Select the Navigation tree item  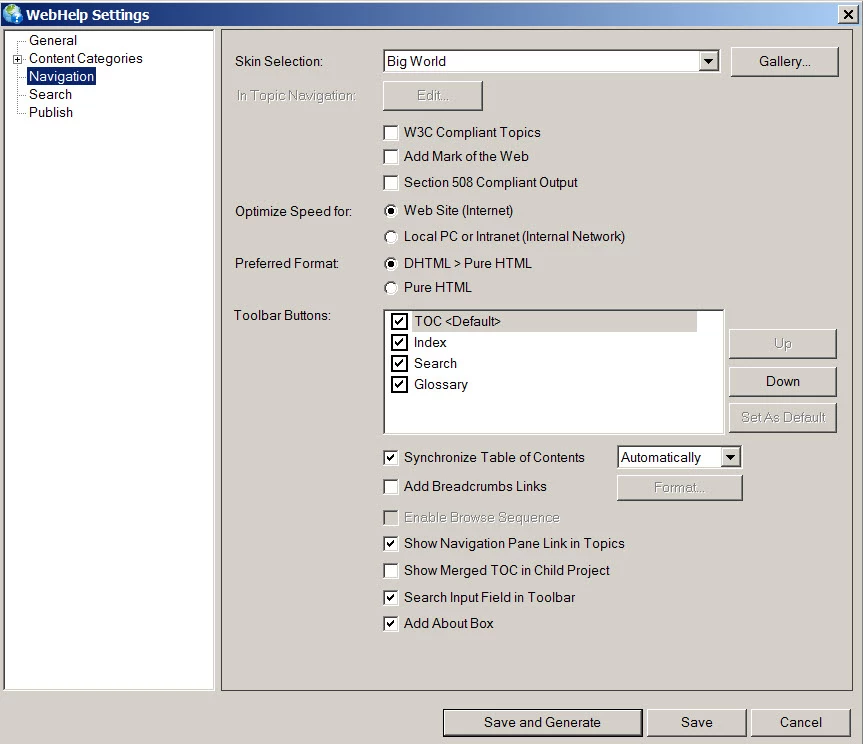(61, 76)
